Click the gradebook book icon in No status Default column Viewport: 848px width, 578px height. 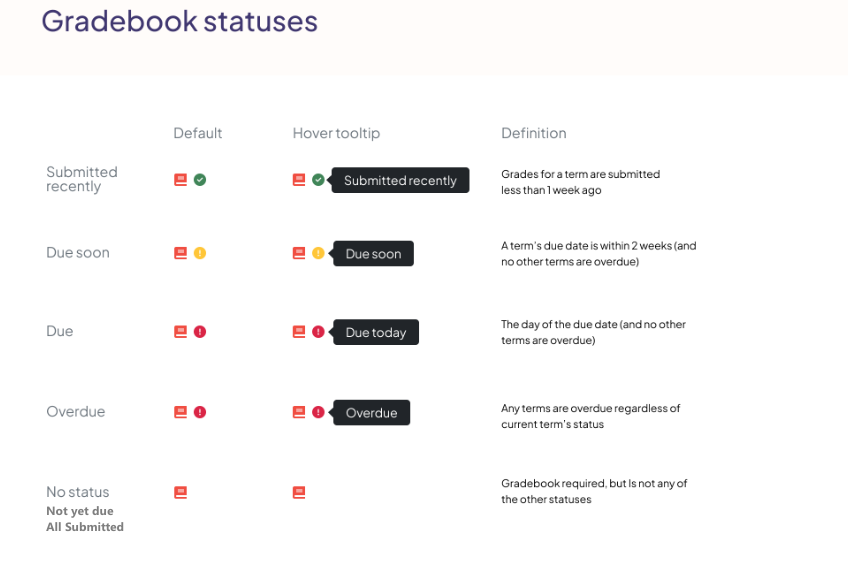point(181,492)
